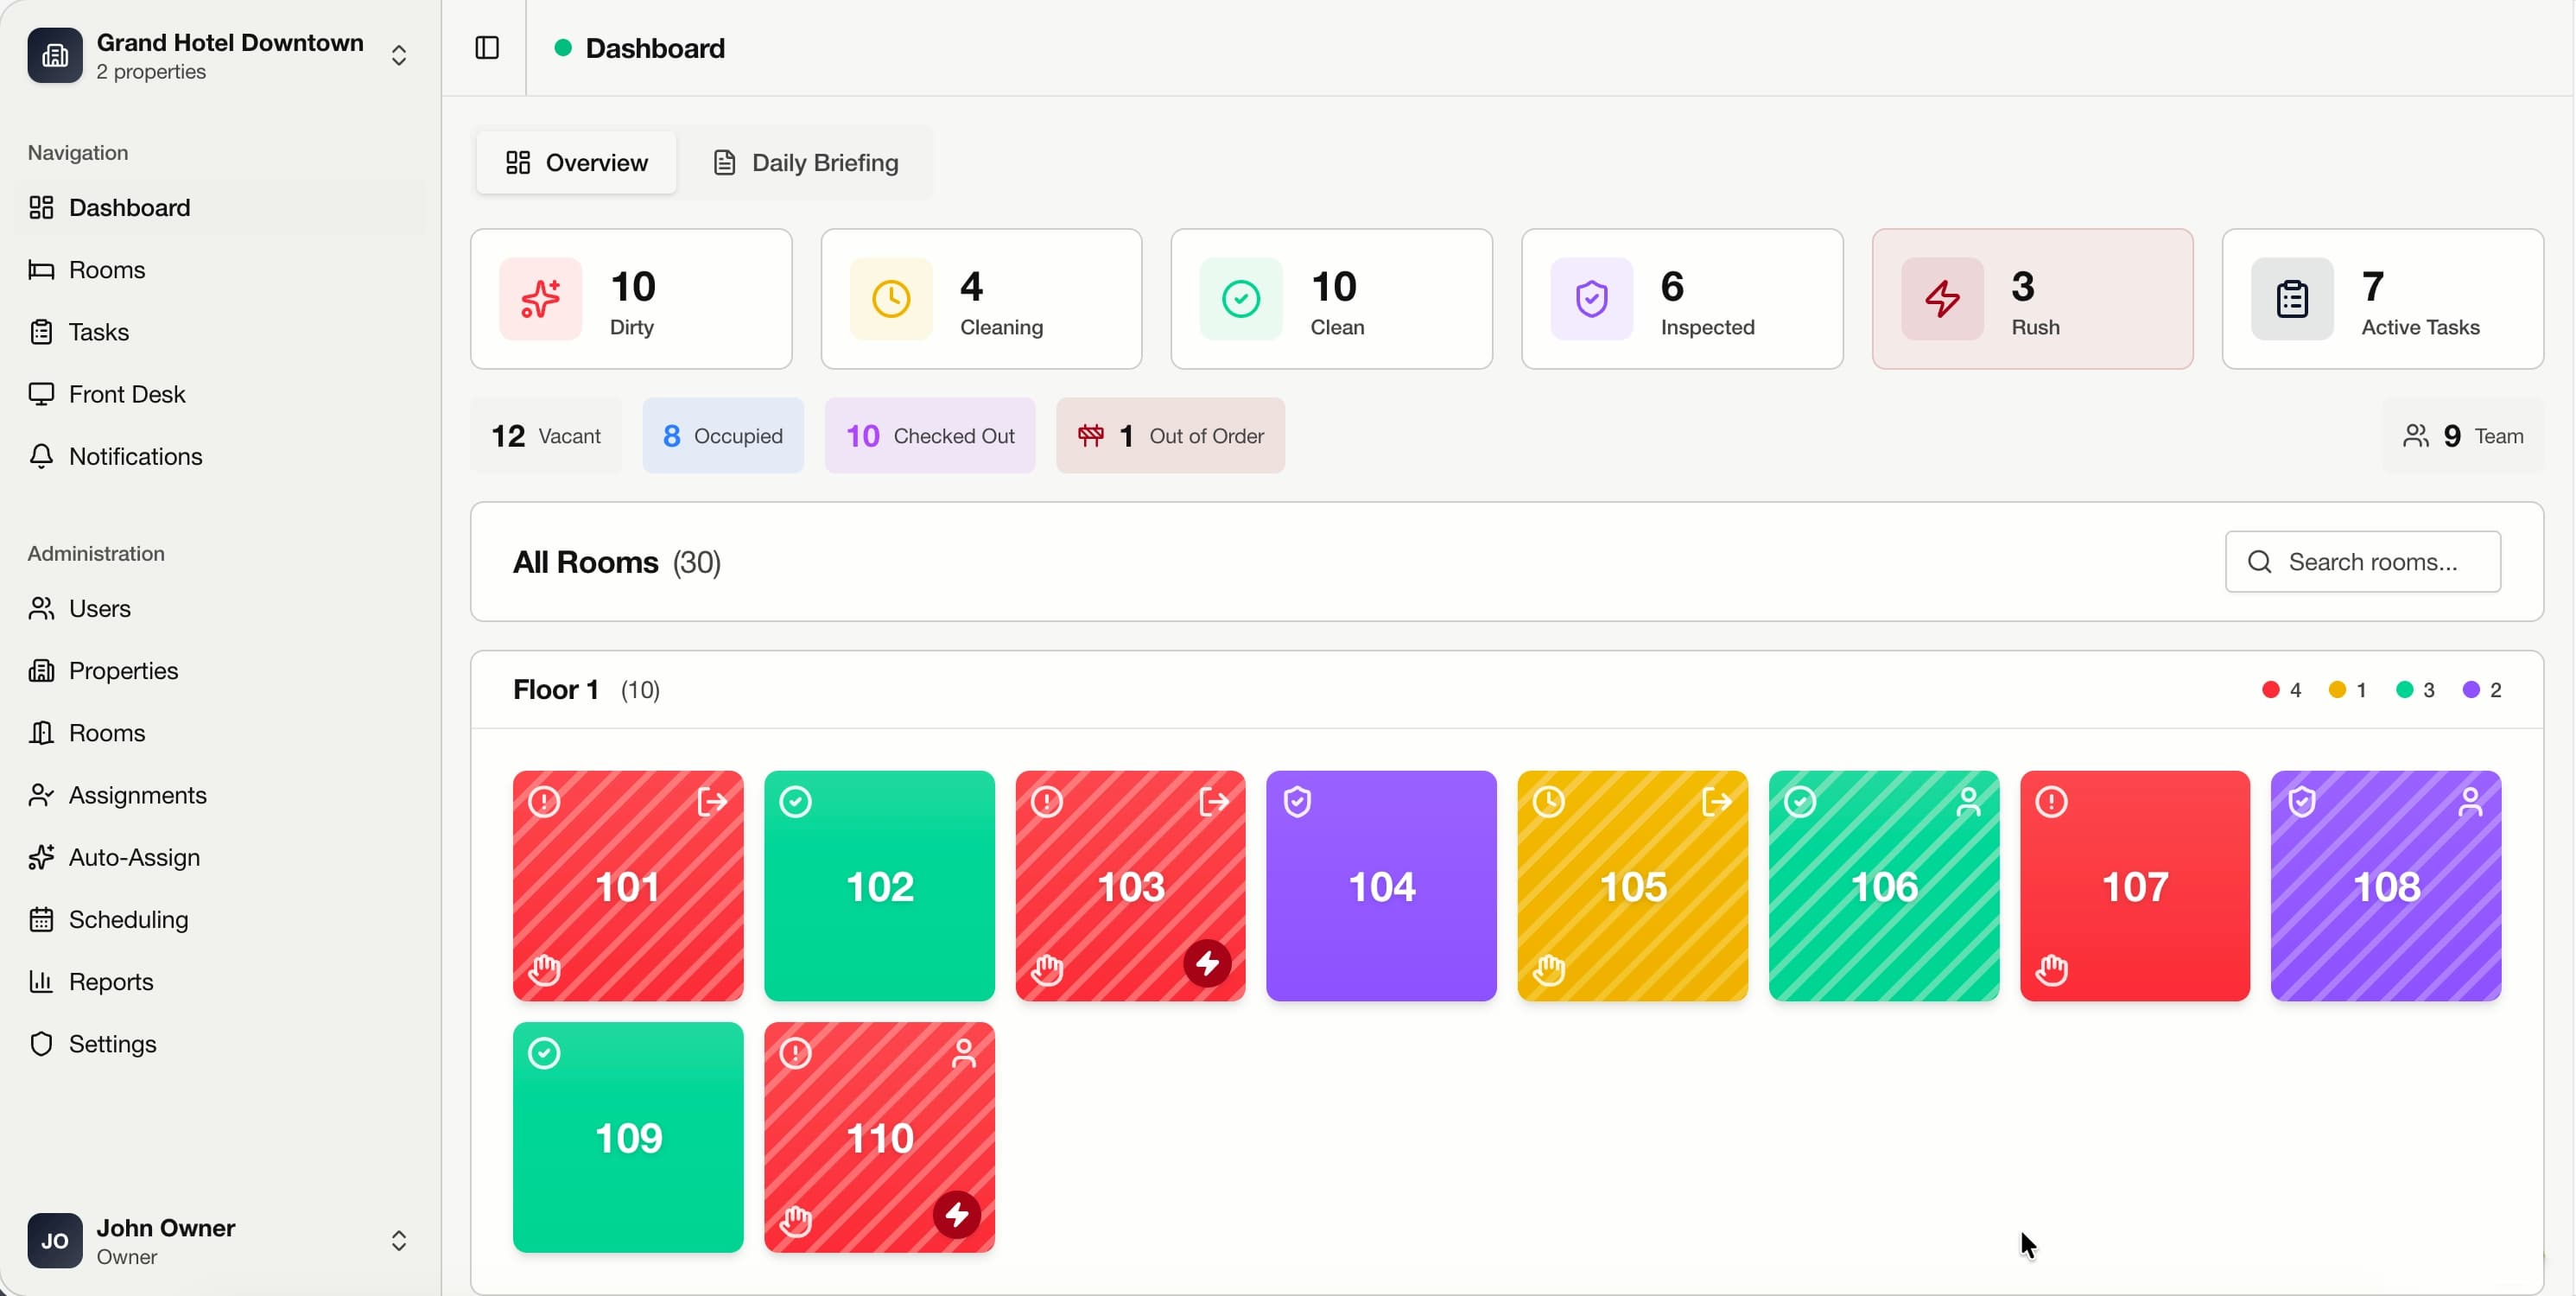The width and height of the screenshot is (2576, 1296).
Task: Go to Front Desk
Action: (x=127, y=394)
